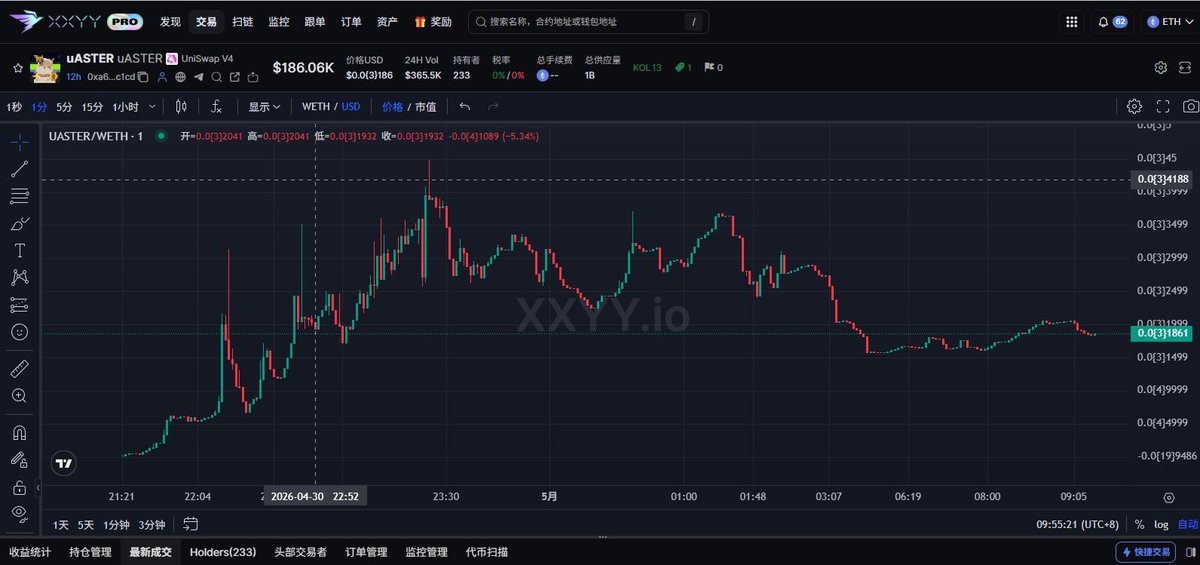Switch to the 收益统计 tab
This screenshot has width=1200, height=565.
click(x=30, y=551)
